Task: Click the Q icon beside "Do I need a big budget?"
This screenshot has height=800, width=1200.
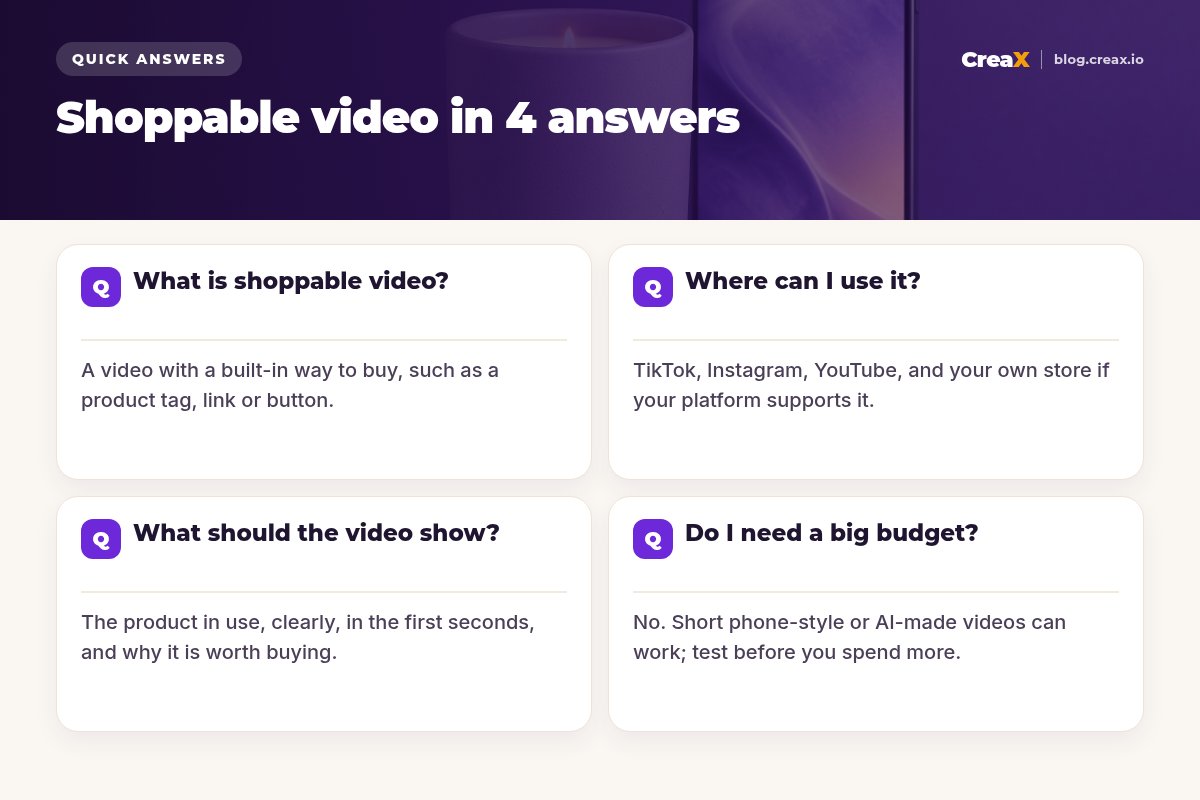Action: coord(653,539)
